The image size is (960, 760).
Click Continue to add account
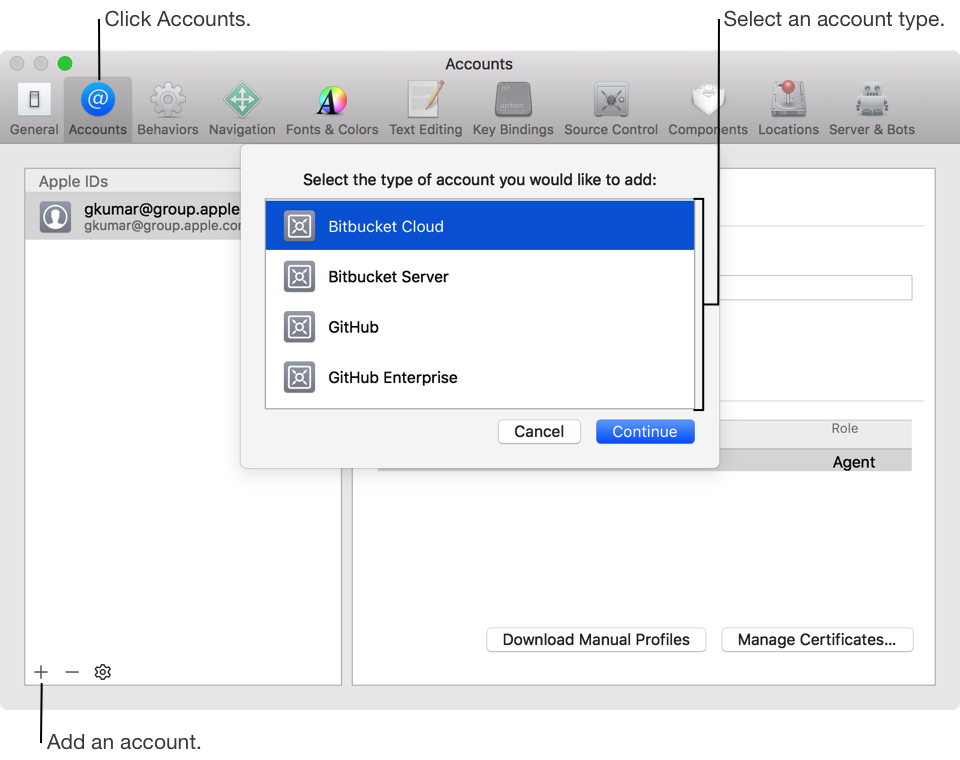[x=645, y=431]
